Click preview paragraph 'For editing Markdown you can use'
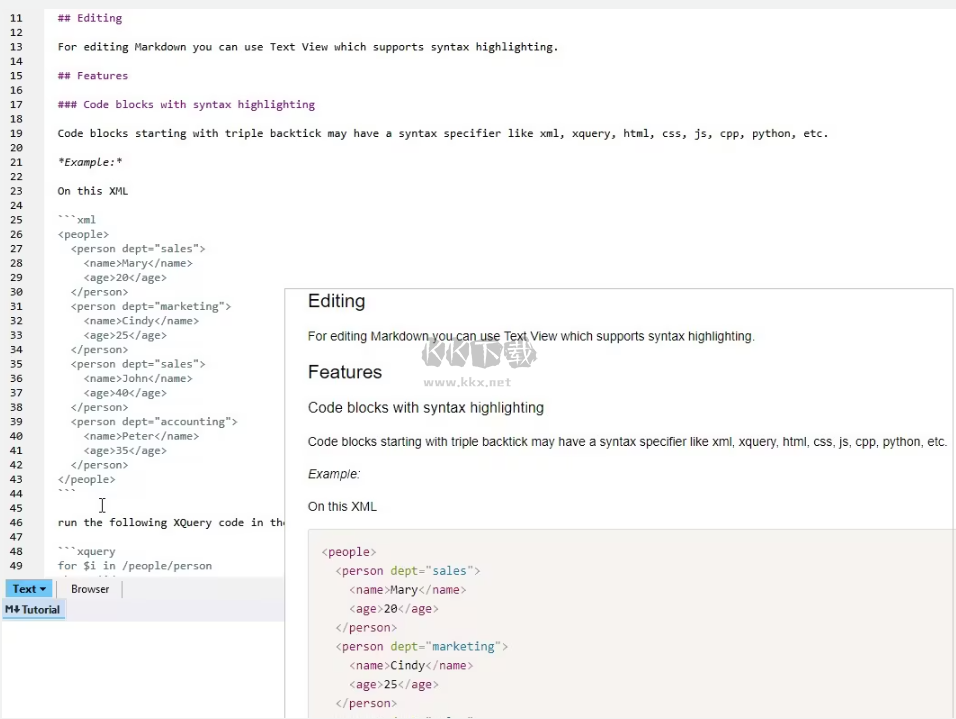The height and width of the screenshot is (719, 956). point(531,337)
